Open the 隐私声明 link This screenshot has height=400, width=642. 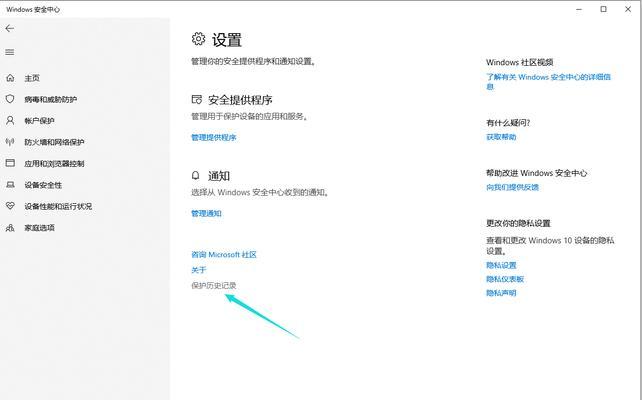coord(501,293)
